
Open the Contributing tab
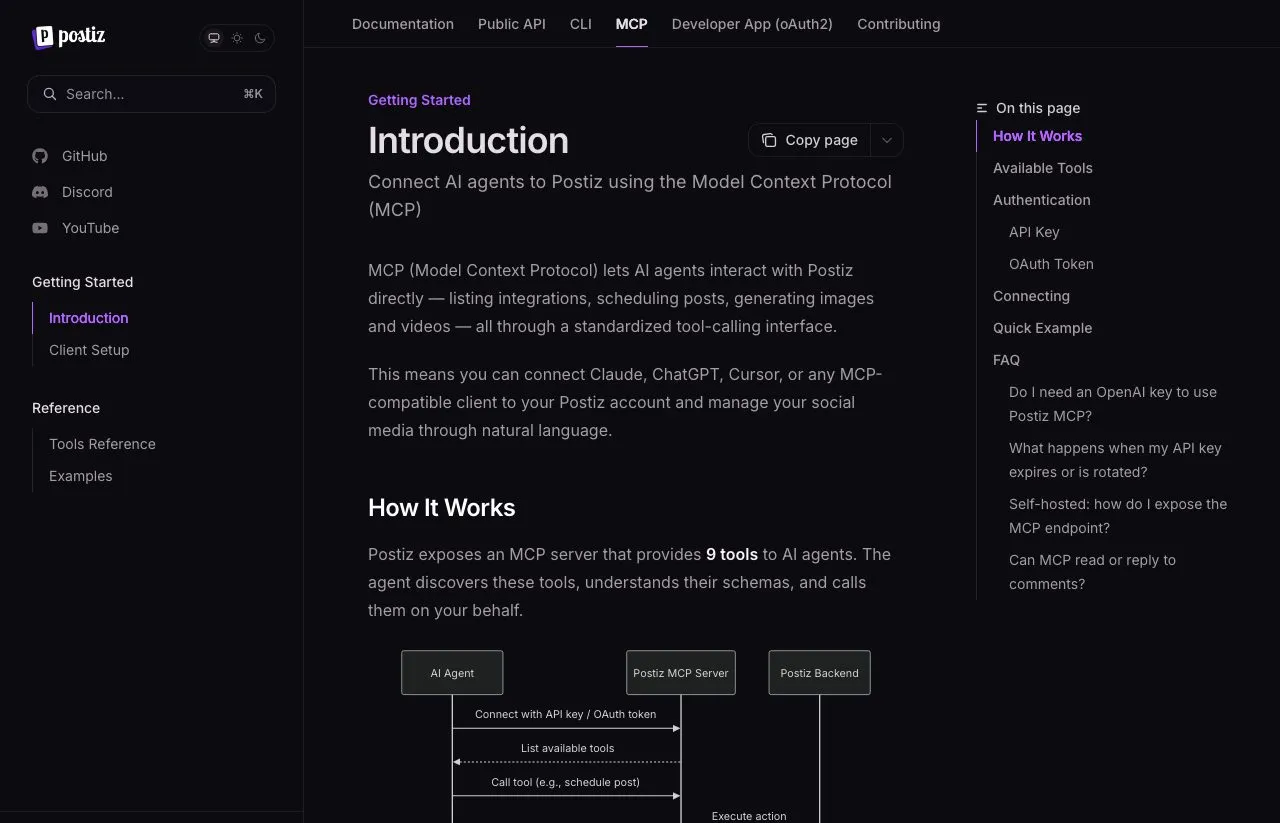point(899,24)
